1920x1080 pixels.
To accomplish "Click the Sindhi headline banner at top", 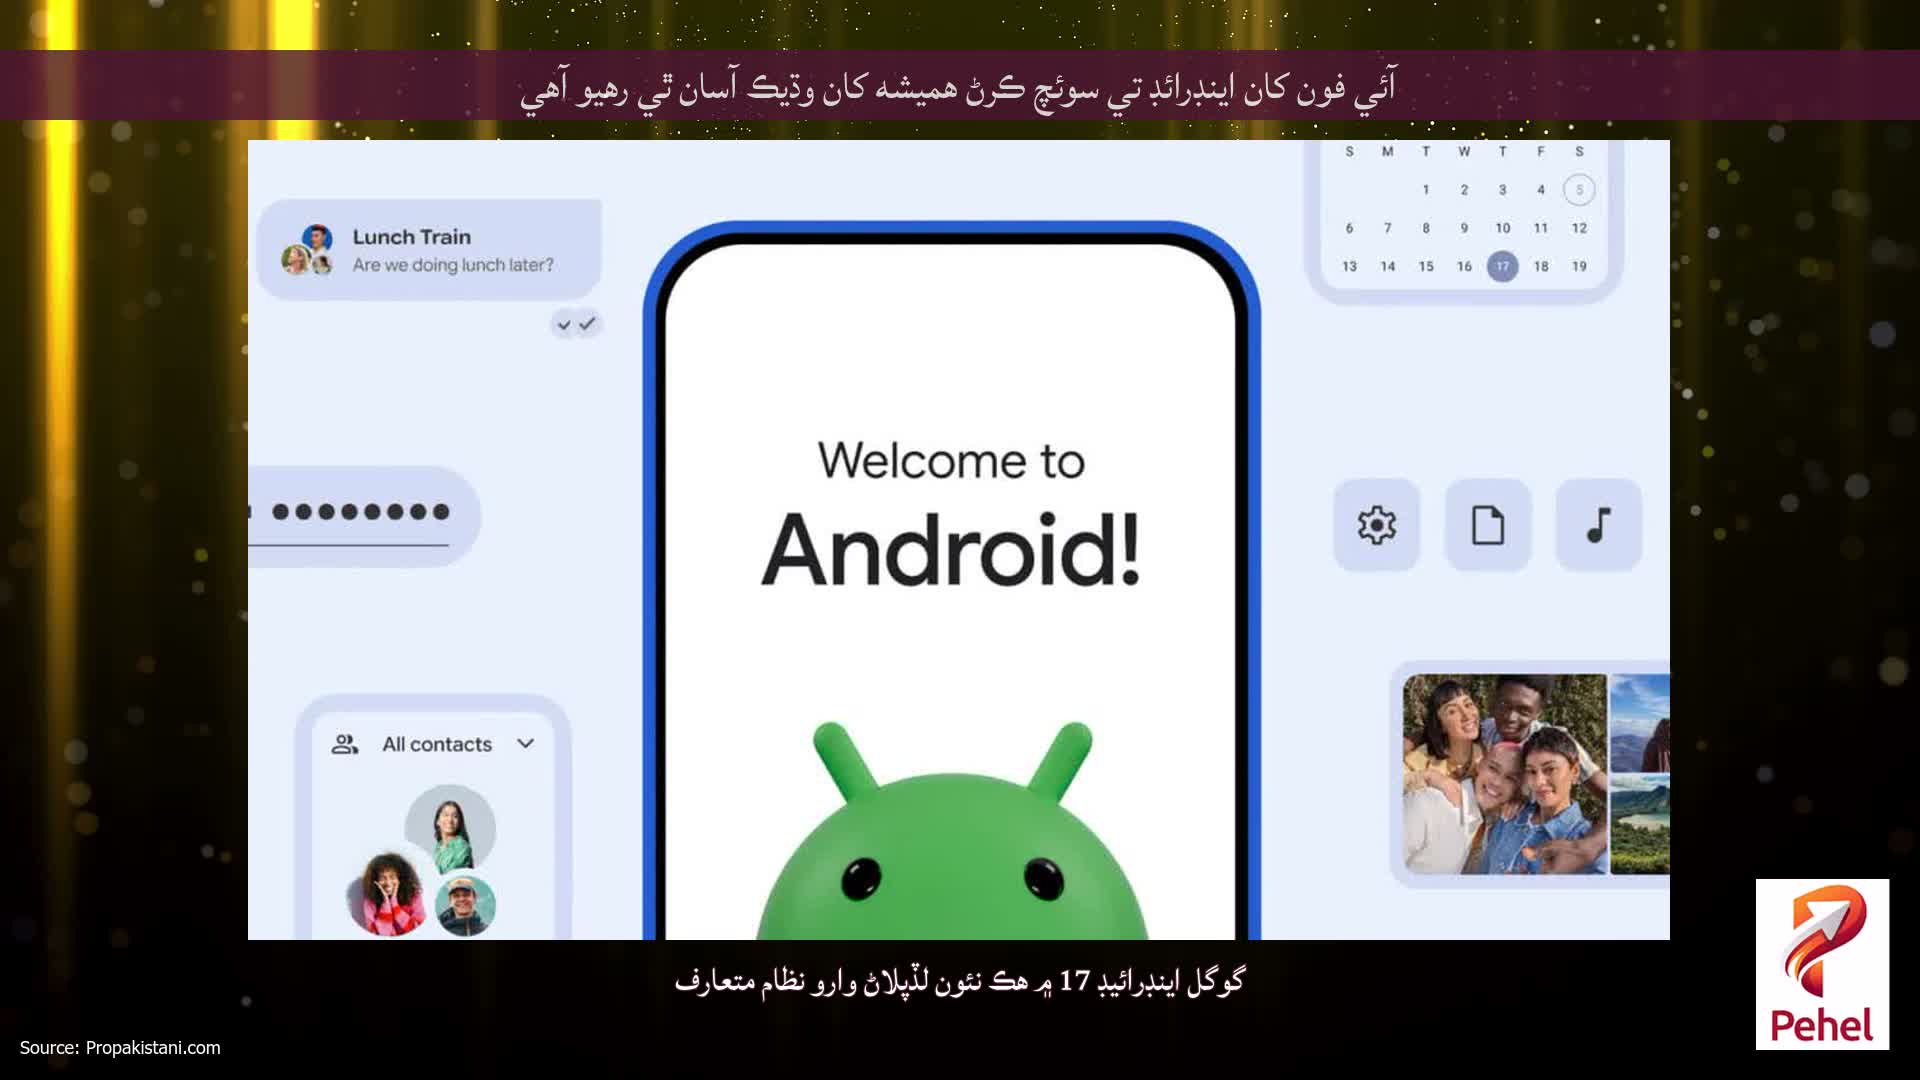I will click(x=958, y=86).
